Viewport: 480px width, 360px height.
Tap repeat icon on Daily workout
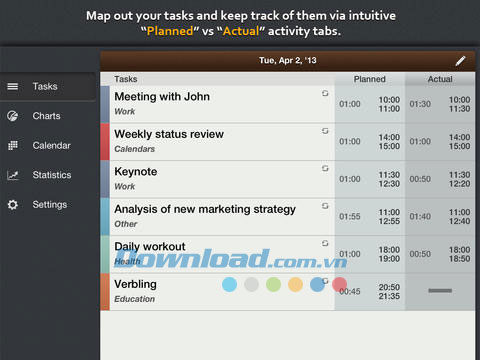(x=325, y=243)
